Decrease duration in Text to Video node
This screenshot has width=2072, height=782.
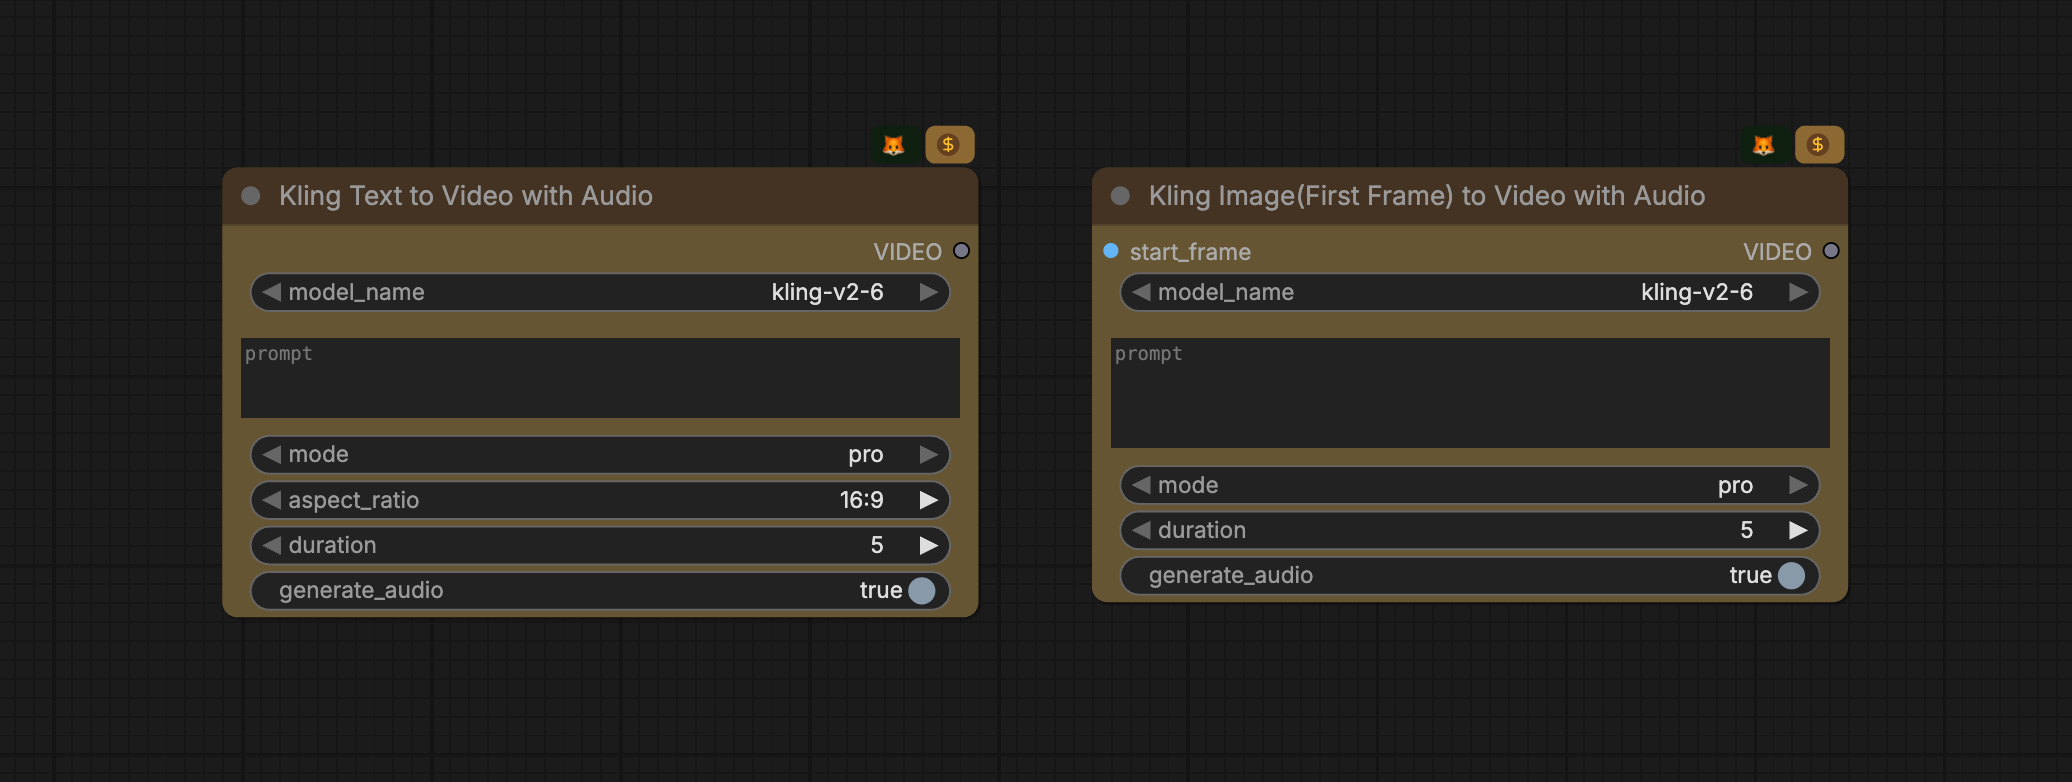tap(271, 545)
